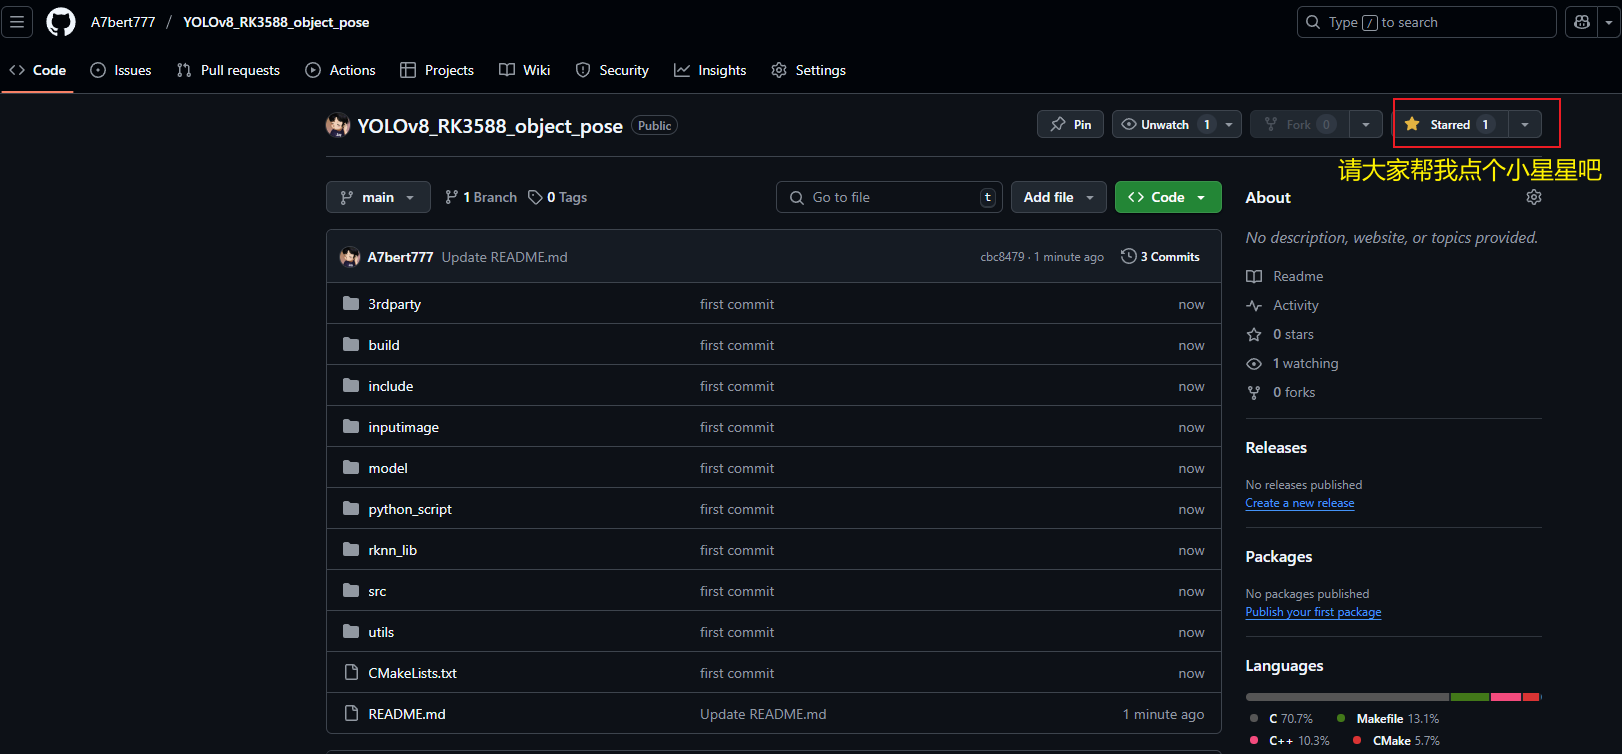Open the Copilot icon in header
The height and width of the screenshot is (754, 1622).
click(x=1582, y=22)
